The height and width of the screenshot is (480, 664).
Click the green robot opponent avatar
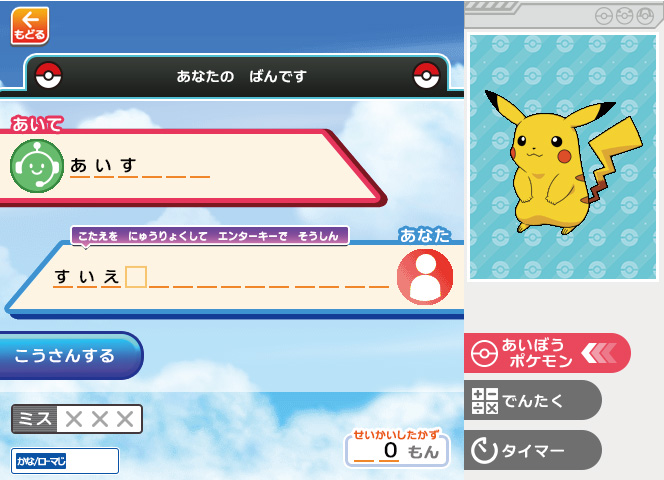[37, 166]
